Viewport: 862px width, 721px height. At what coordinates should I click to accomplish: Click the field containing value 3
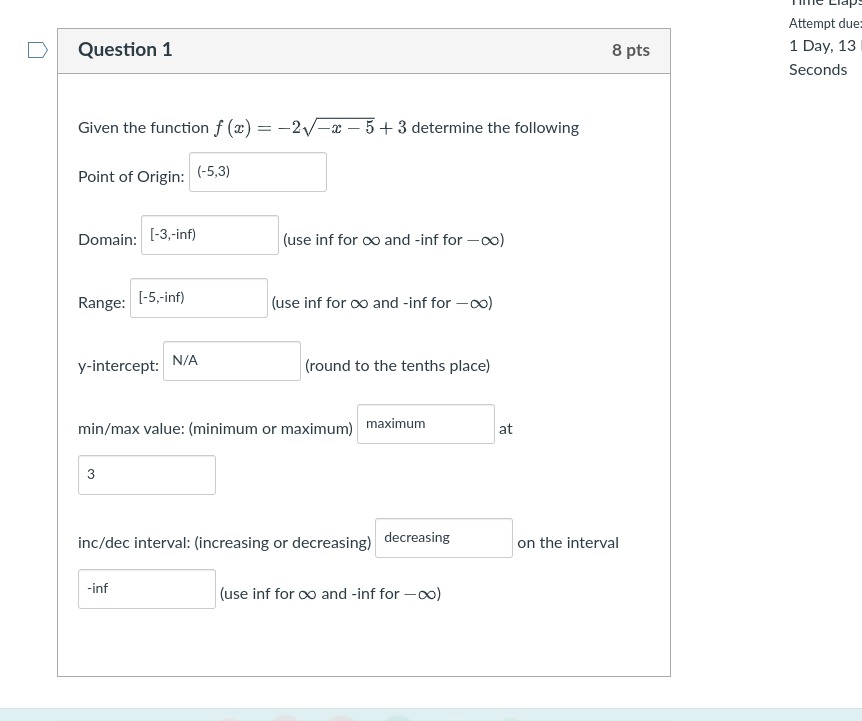(x=147, y=475)
